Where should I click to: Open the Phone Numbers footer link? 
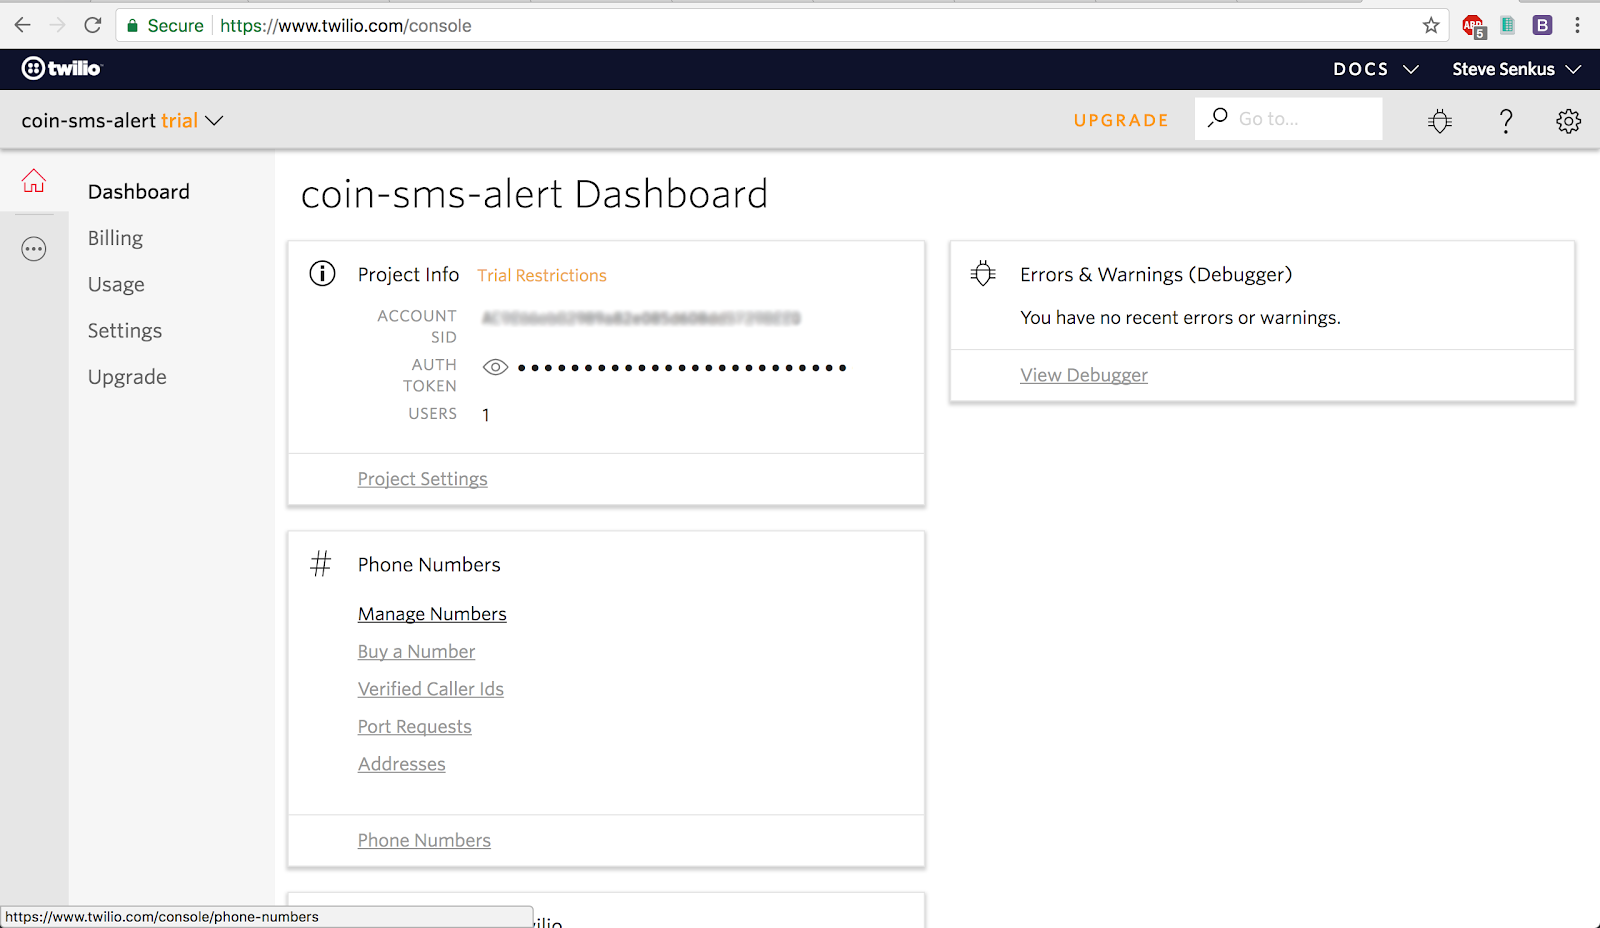[x=424, y=841]
